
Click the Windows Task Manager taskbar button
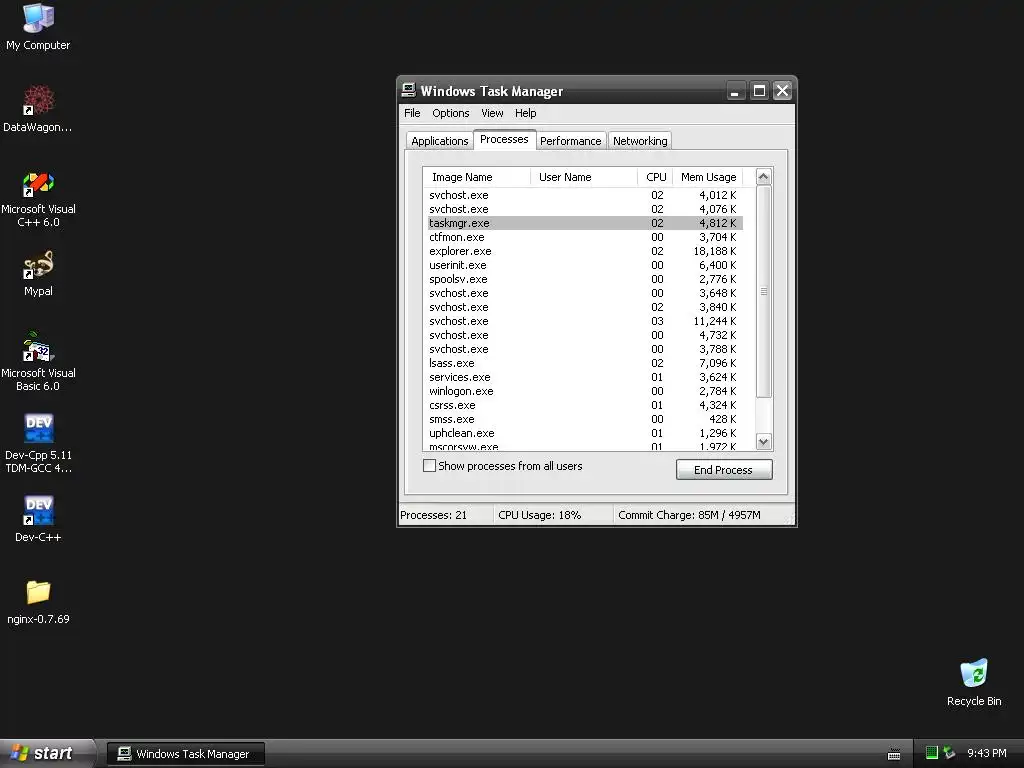(x=185, y=754)
